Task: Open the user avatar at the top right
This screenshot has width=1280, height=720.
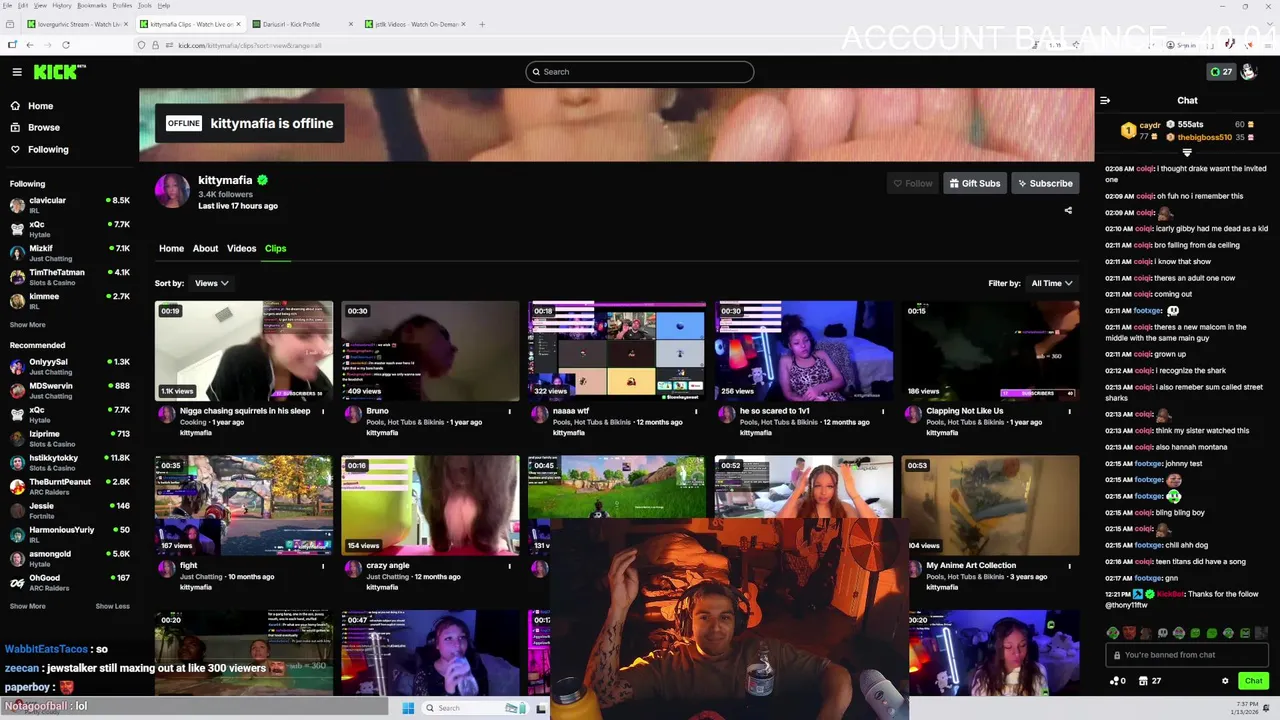Action: tap(1248, 72)
